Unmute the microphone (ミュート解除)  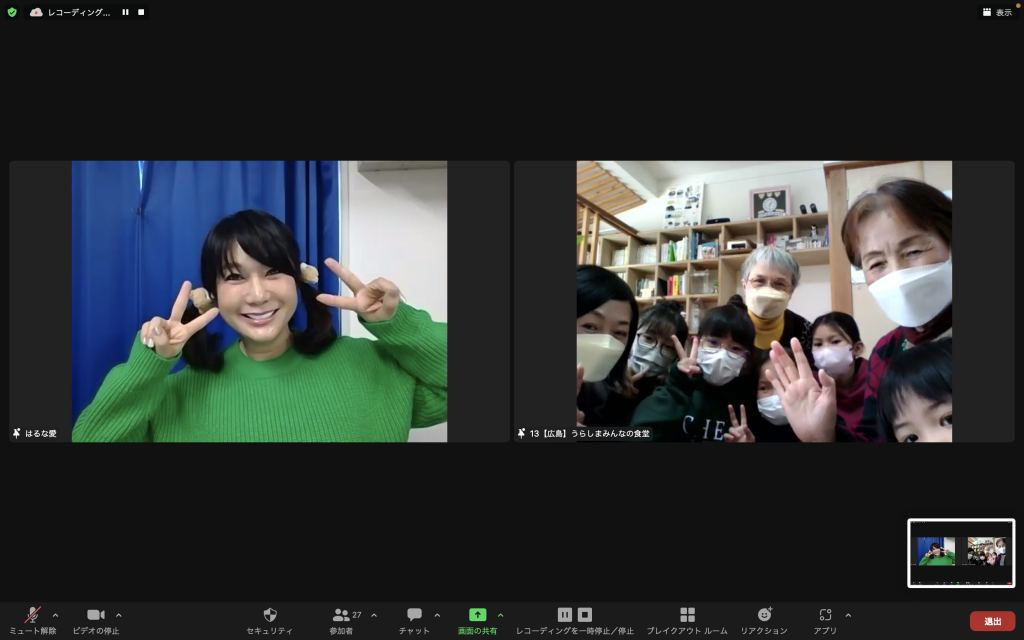tap(33, 615)
